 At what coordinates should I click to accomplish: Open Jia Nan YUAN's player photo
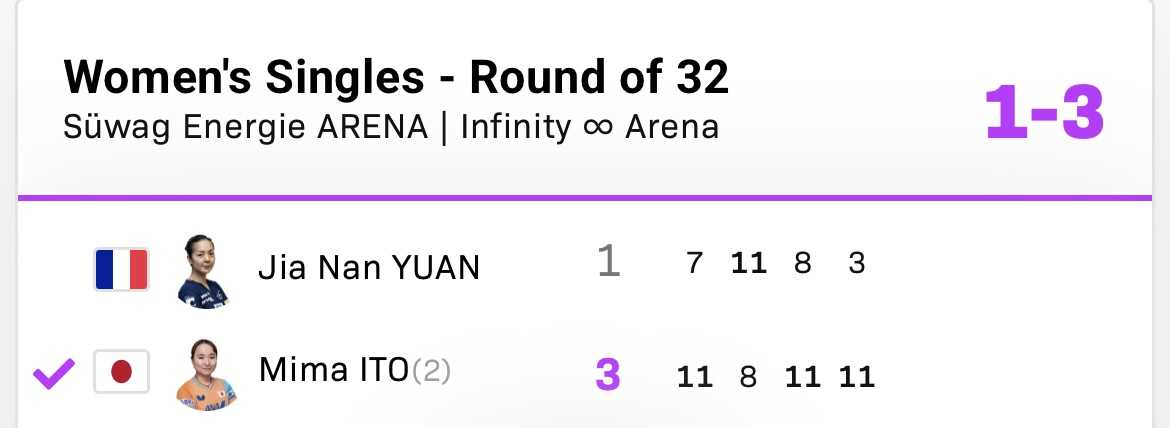click(x=205, y=270)
